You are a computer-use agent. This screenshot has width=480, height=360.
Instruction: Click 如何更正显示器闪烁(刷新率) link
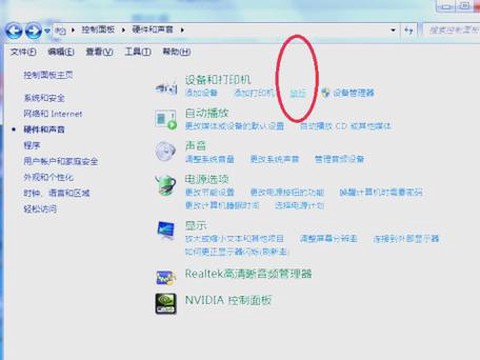tap(237, 252)
